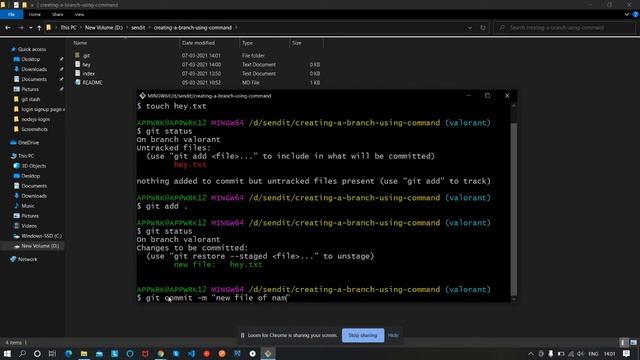The height and width of the screenshot is (360, 640).
Task: Click Stop sharing in Loom bar
Action: tap(363, 336)
